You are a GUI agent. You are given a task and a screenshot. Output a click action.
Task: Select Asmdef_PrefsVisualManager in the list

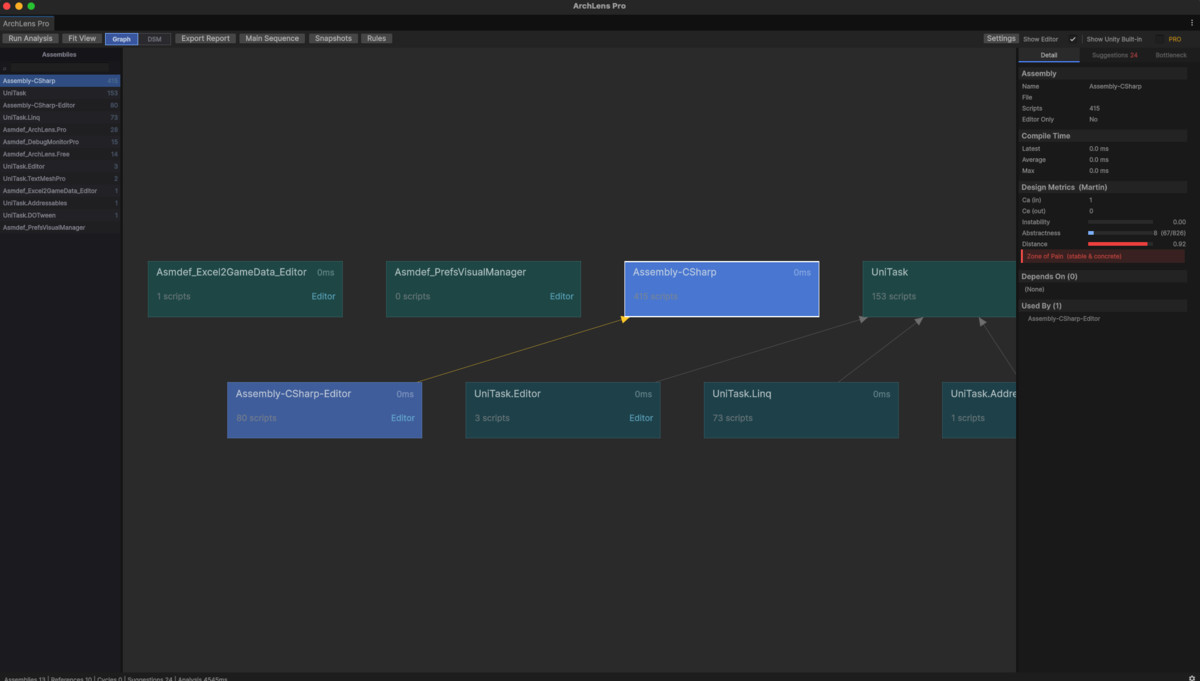(x=60, y=227)
